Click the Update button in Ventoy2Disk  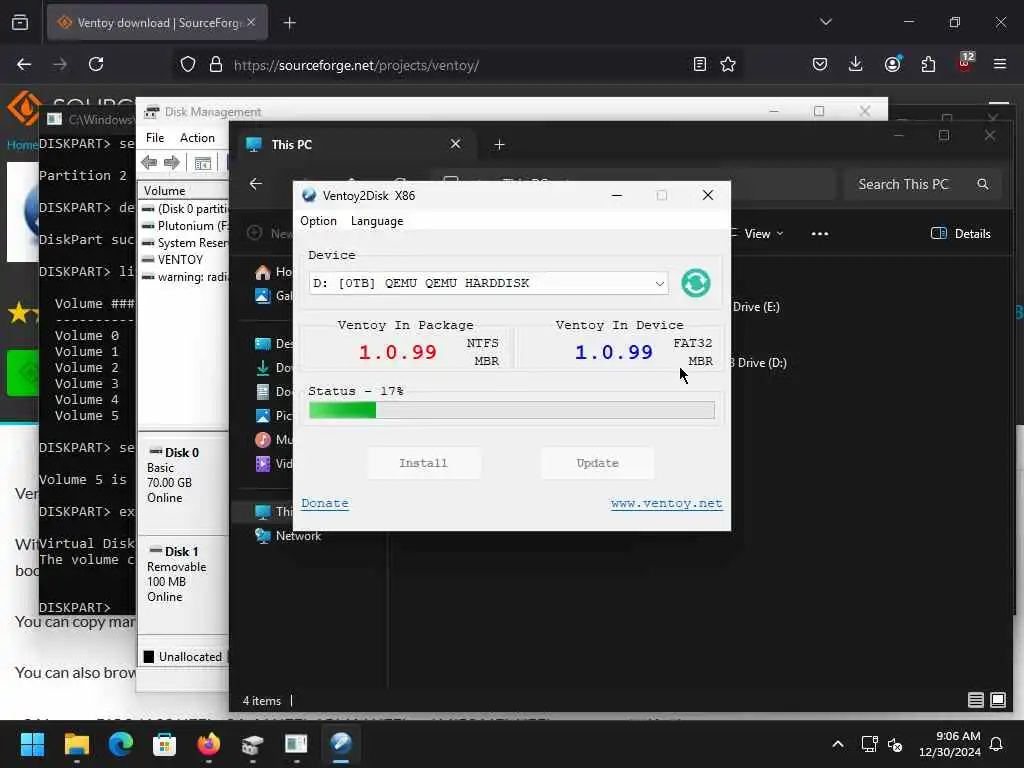pos(597,463)
